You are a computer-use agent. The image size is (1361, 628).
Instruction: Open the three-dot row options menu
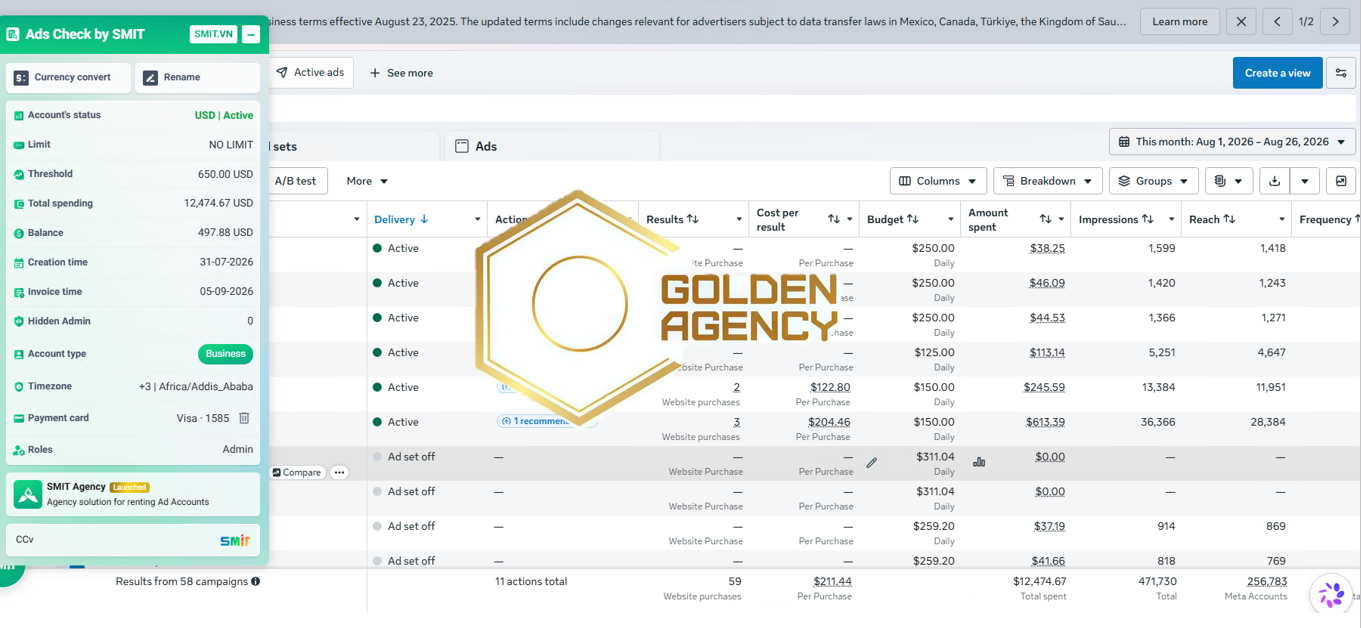[339, 472]
